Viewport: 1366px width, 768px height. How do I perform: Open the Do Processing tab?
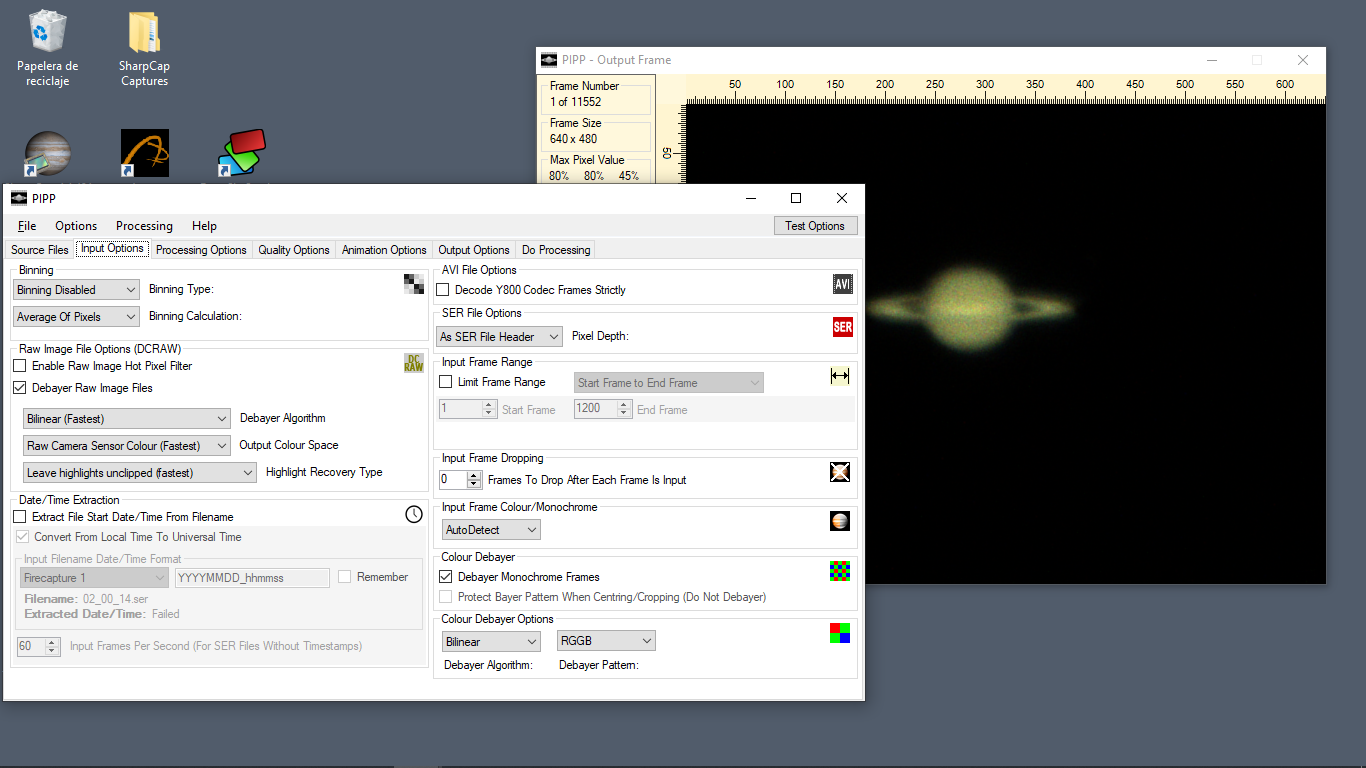556,250
